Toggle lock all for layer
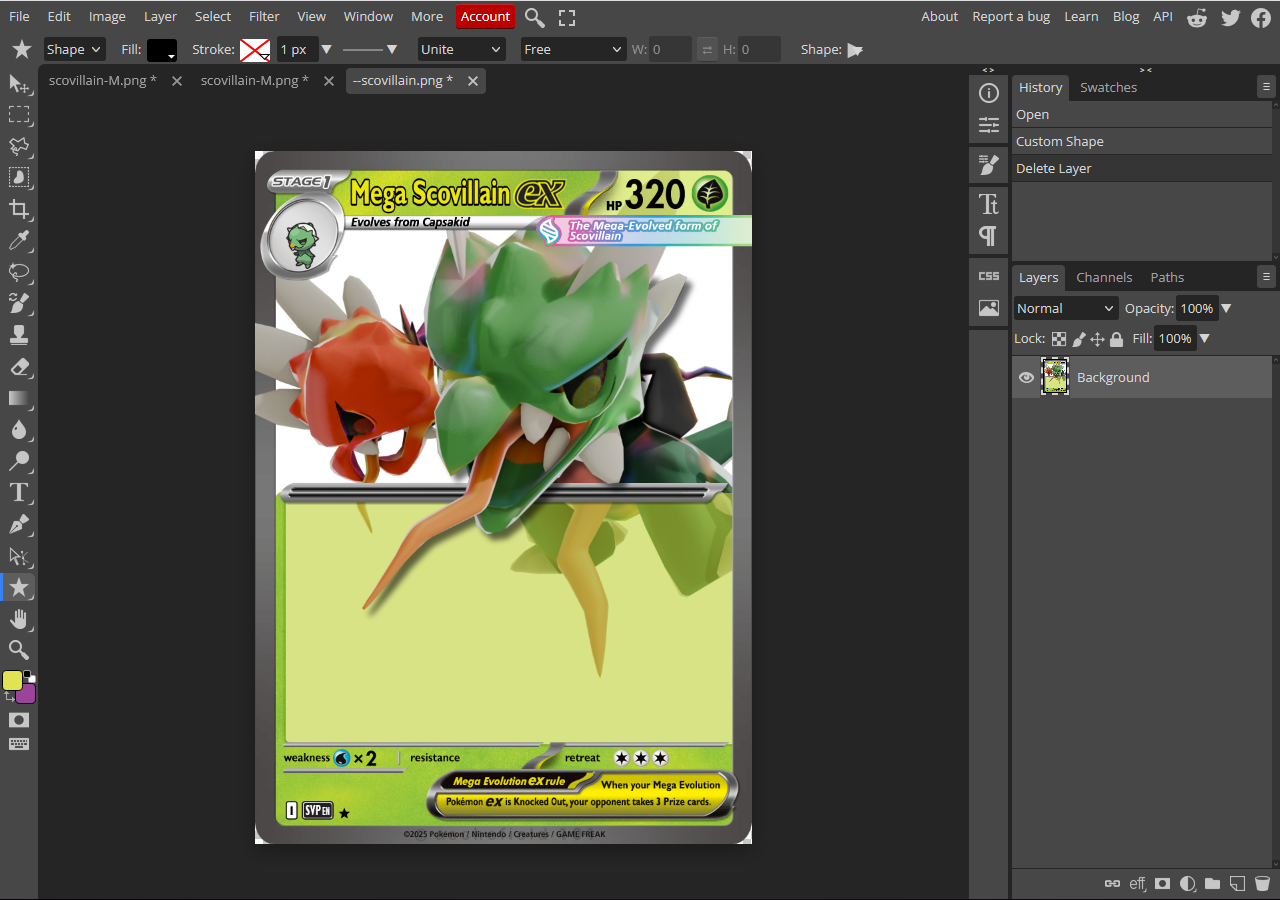This screenshot has height=900, width=1280. [x=1116, y=339]
